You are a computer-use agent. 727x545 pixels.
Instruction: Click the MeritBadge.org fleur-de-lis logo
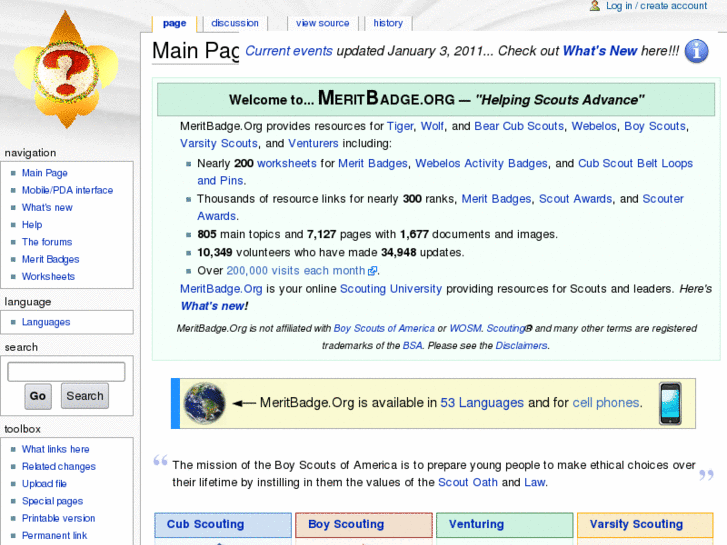pos(66,70)
